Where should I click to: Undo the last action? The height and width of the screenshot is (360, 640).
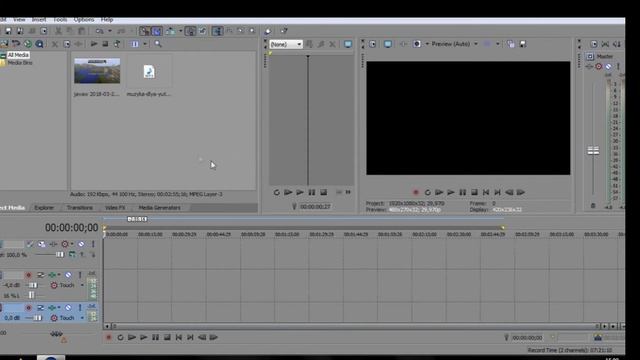(100, 31)
